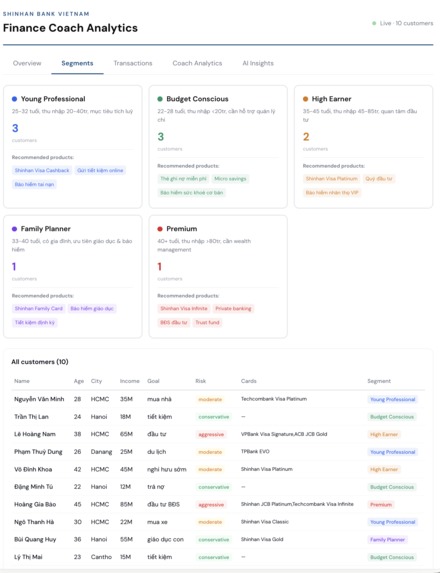Select customer Nguyễn Văn Minh
The image size is (440, 573).
pyautogui.click(x=39, y=399)
